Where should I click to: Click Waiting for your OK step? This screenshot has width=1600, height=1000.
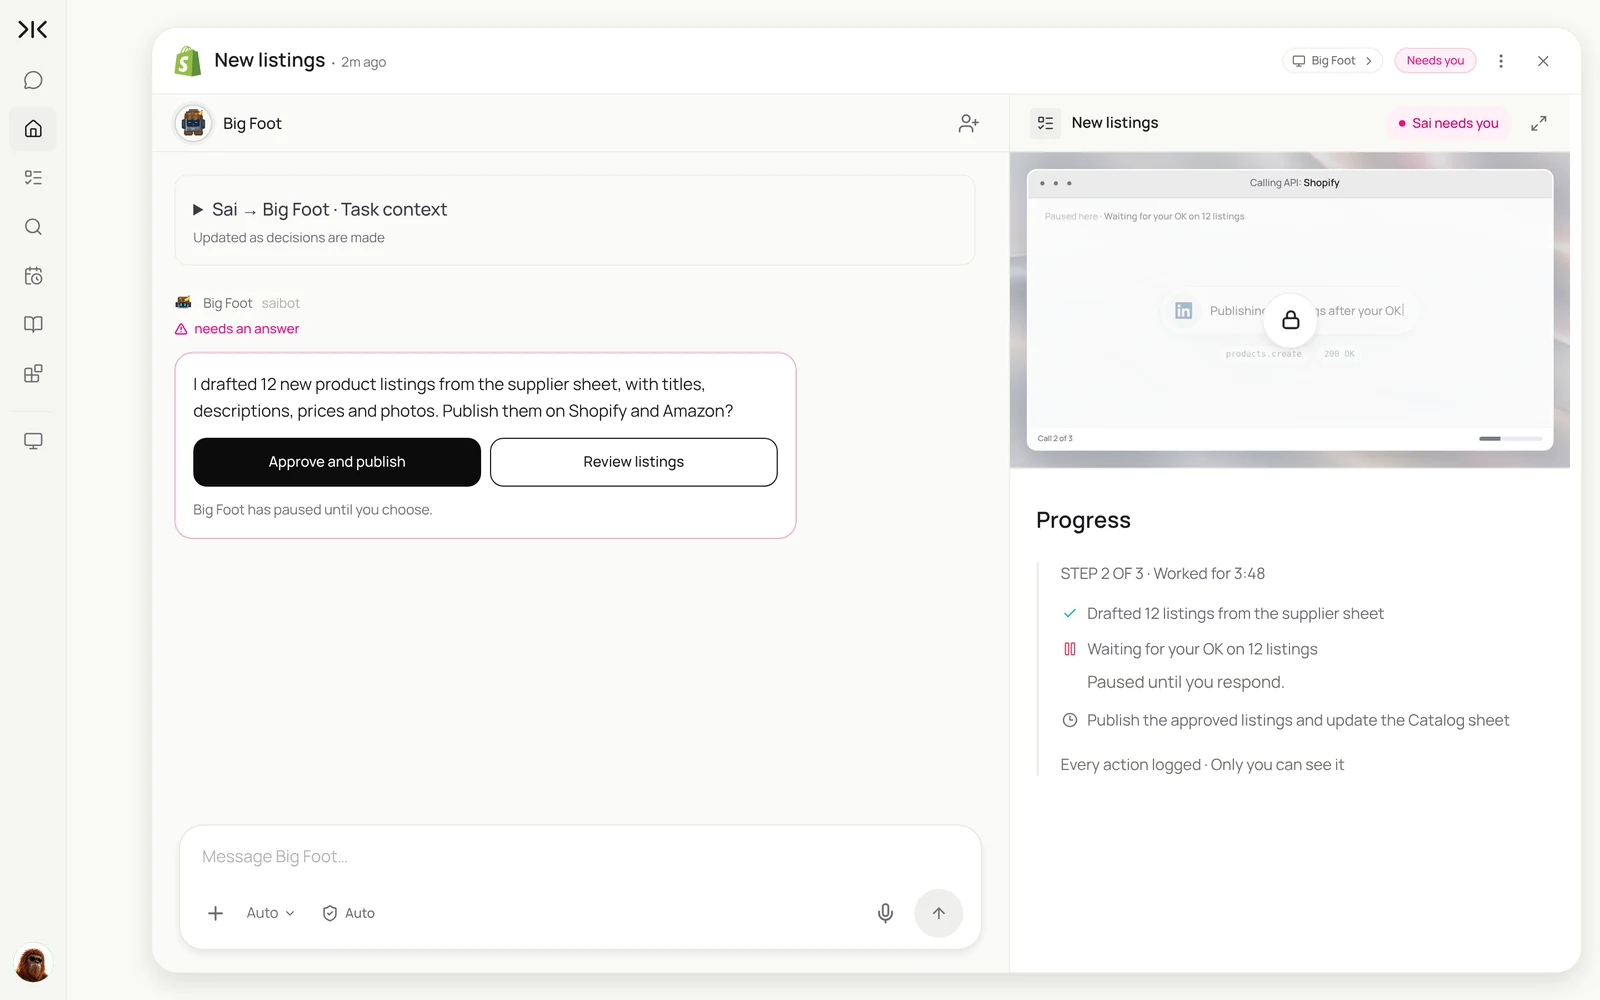(x=1202, y=650)
